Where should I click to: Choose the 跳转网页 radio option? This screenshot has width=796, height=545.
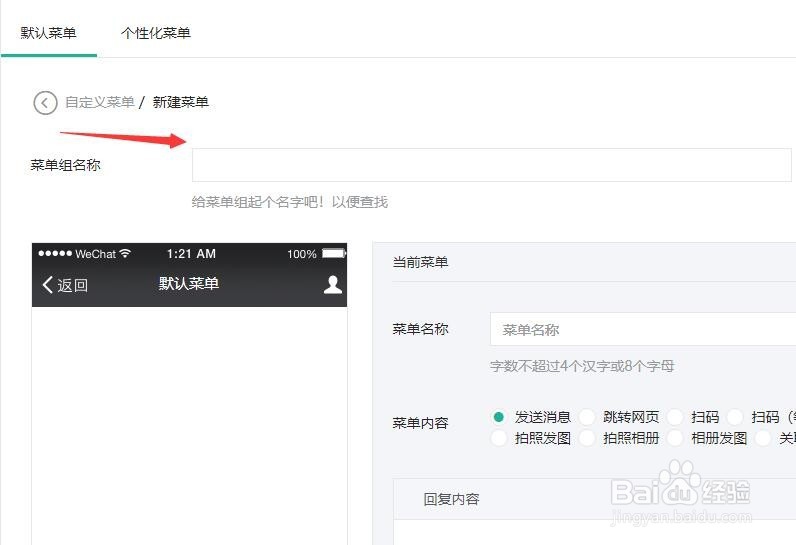pyautogui.click(x=587, y=417)
